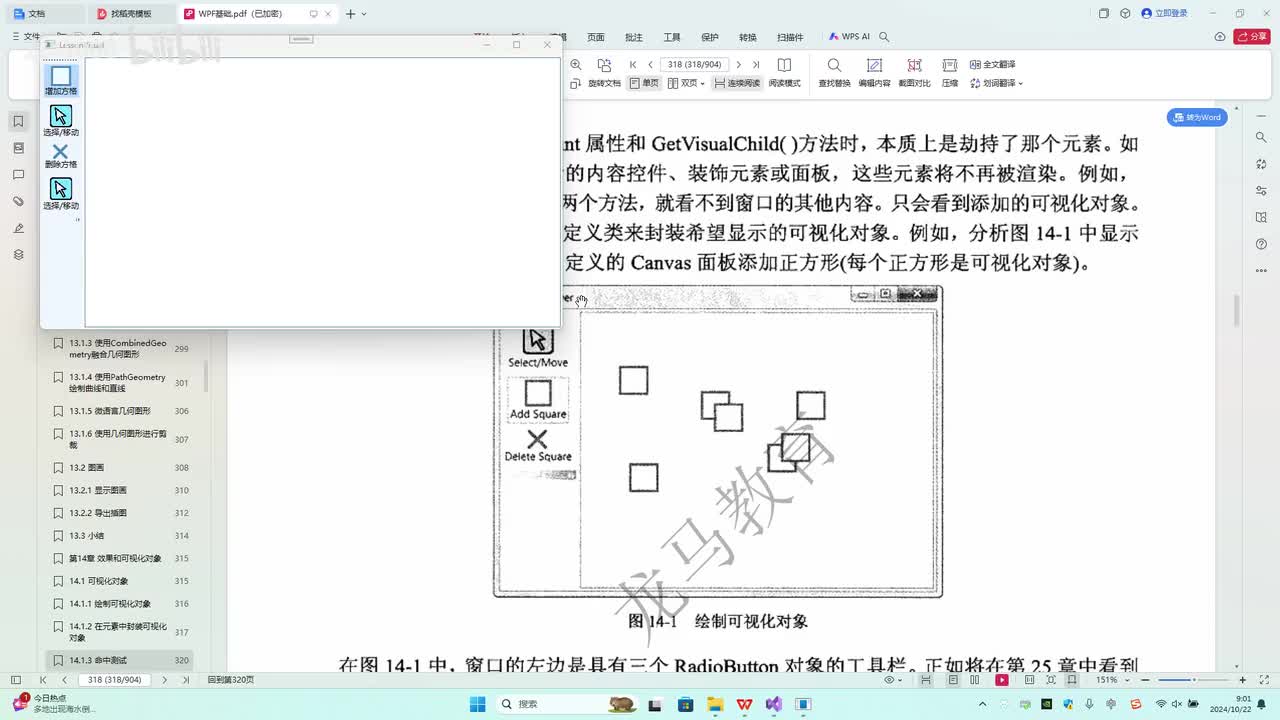Click 全文翻译 full text translation
The width and height of the screenshot is (1280, 720).
991,65
